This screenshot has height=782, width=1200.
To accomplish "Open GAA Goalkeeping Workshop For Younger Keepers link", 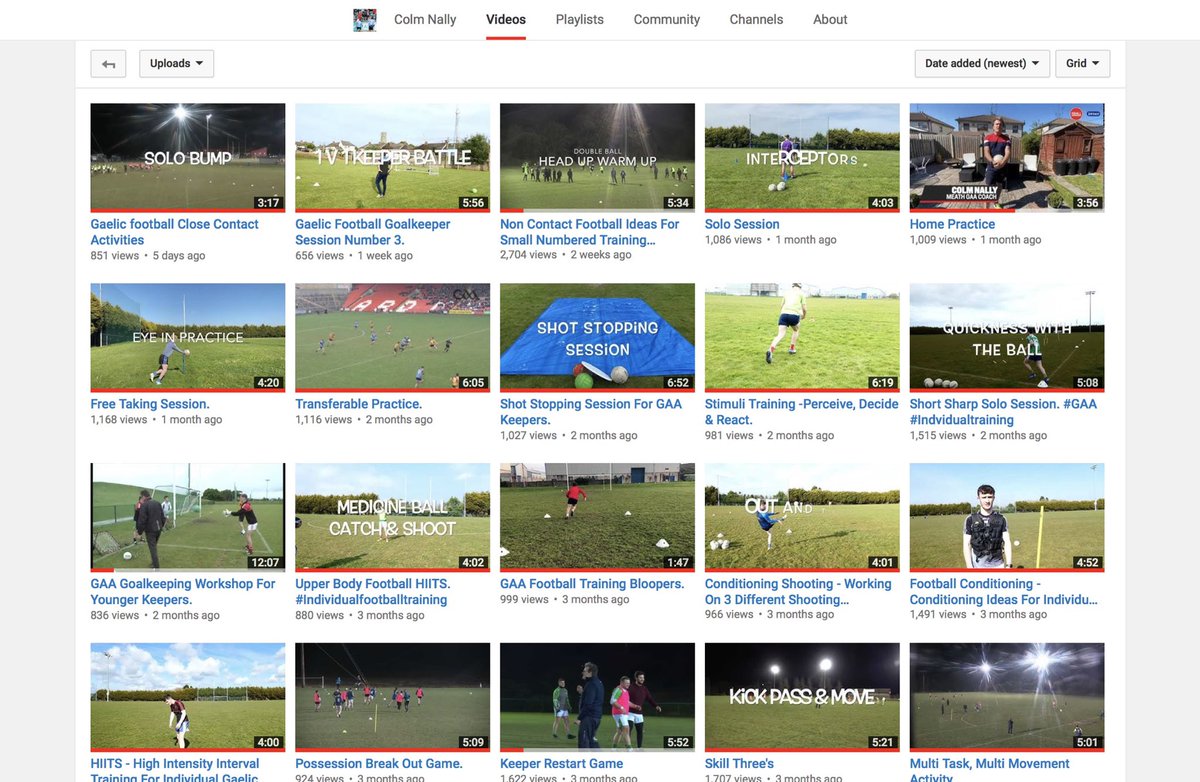I will [183, 592].
